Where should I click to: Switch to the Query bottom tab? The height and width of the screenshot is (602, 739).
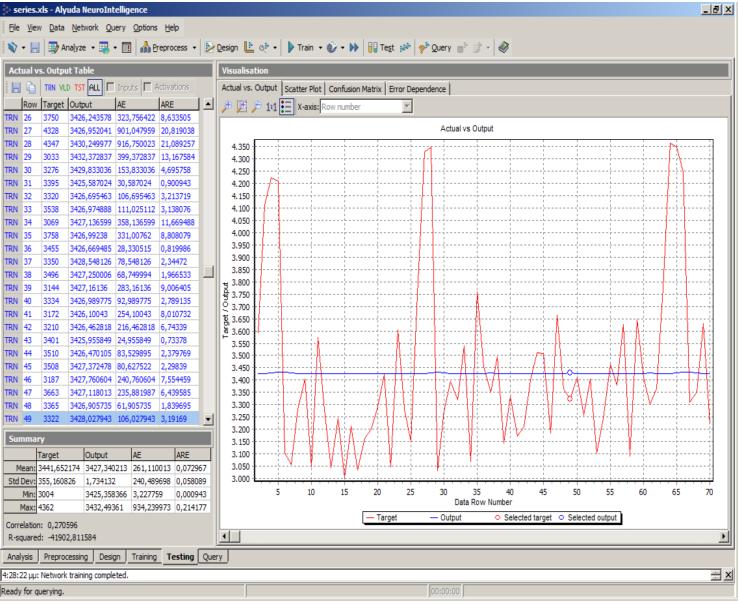pyautogui.click(x=213, y=557)
